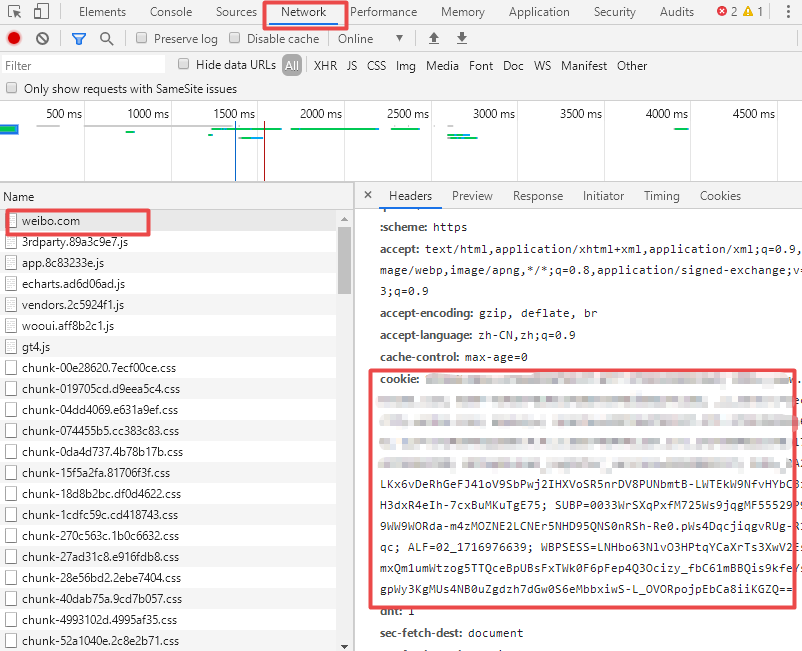The width and height of the screenshot is (802, 651).
Task: Open the Online throttling dropdown
Action: 371,39
